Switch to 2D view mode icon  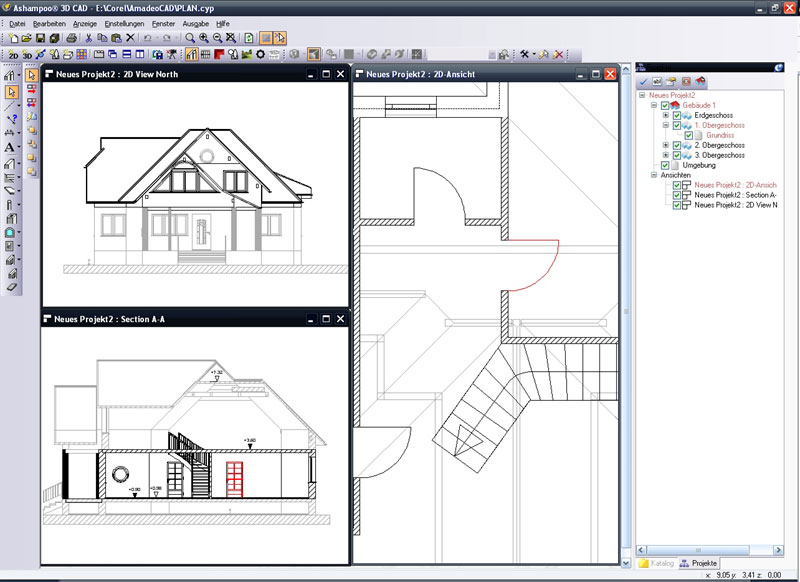pos(14,53)
